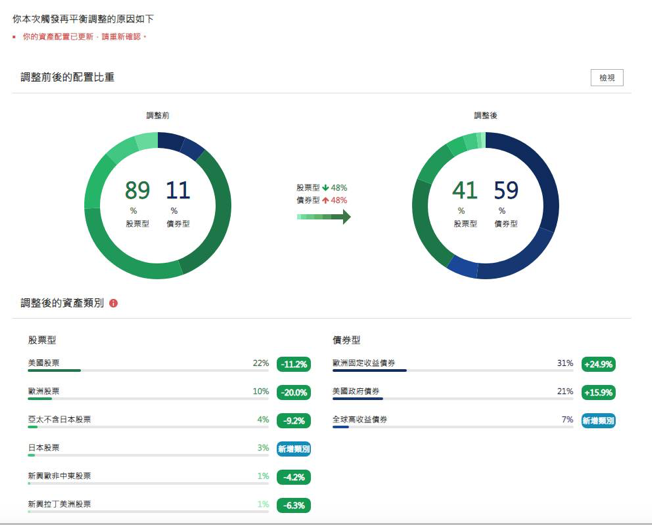The image size is (652, 525).
Task: Open 亞太不含日本股票 asset details
Action: tap(60, 420)
